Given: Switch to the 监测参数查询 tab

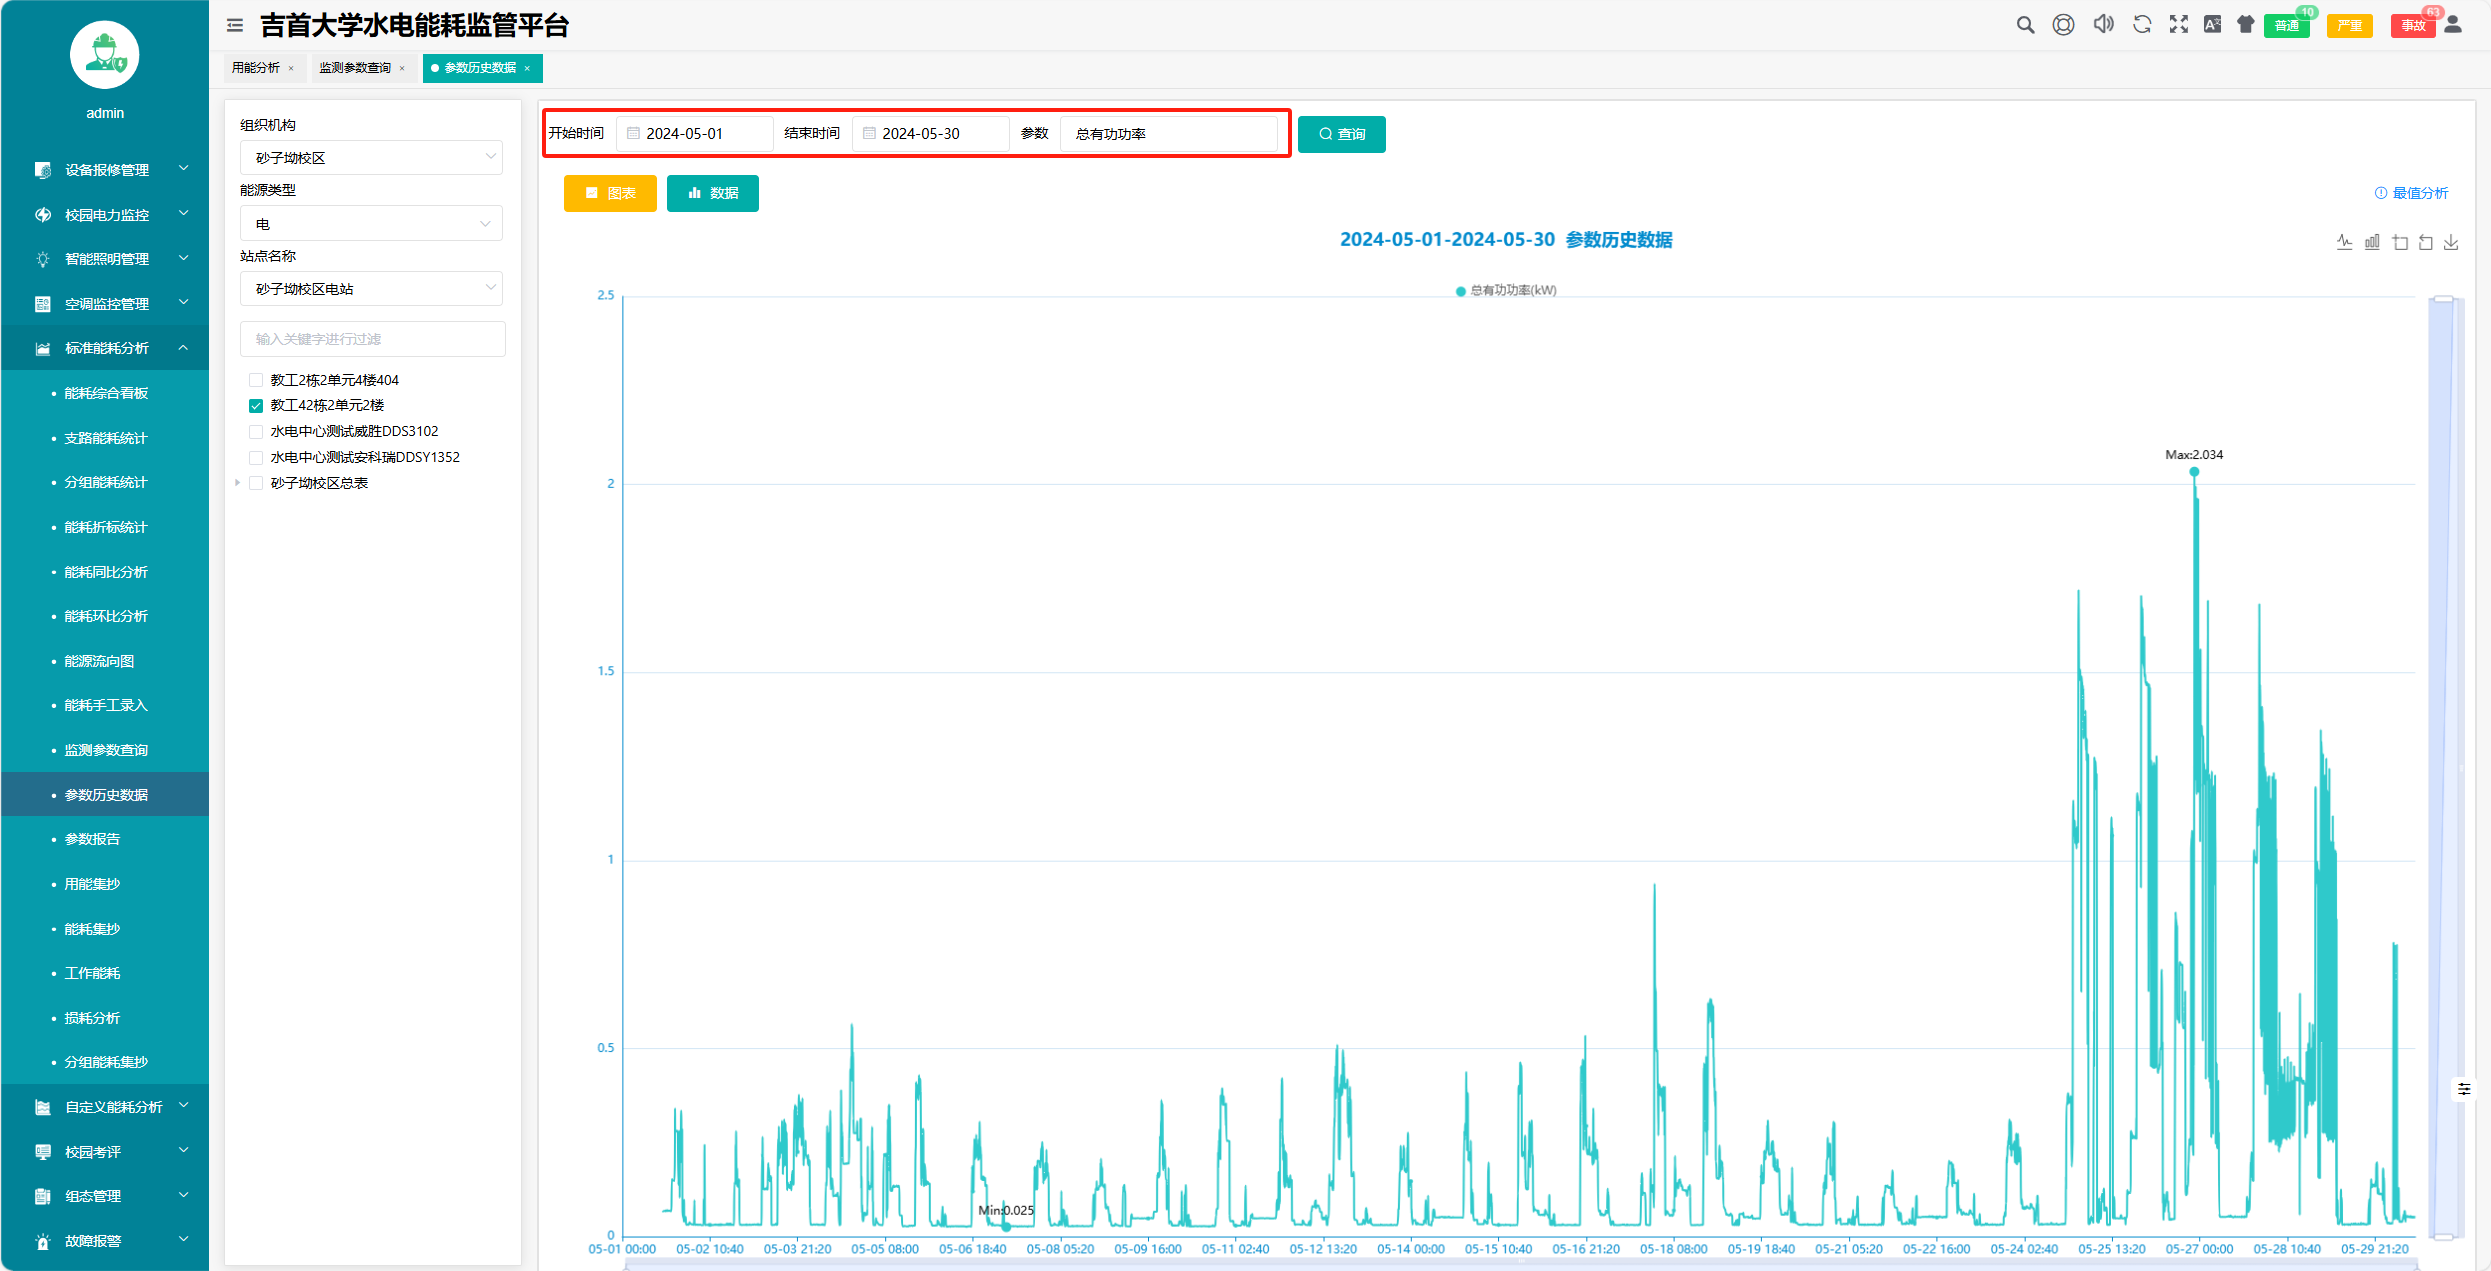Looking at the screenshot, I should tap(355, 68).
